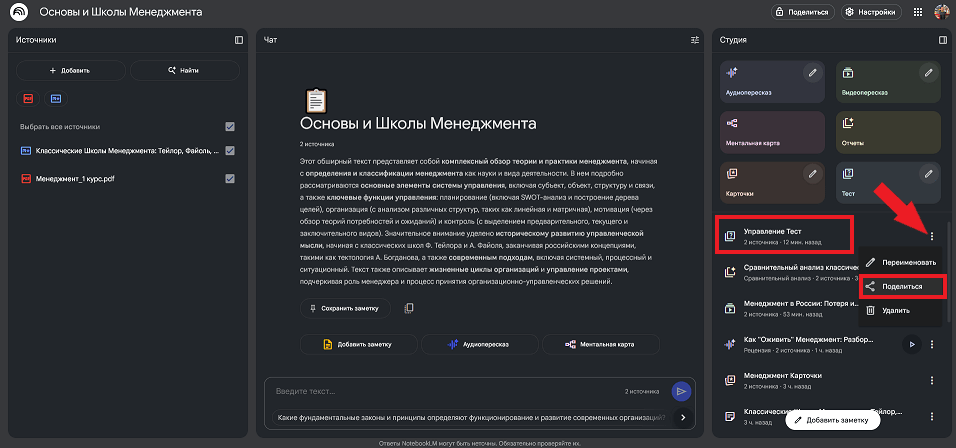This screenshot has width=956, height=448.
Task: Click the Добавить source button
Action: tap(71, 70)
